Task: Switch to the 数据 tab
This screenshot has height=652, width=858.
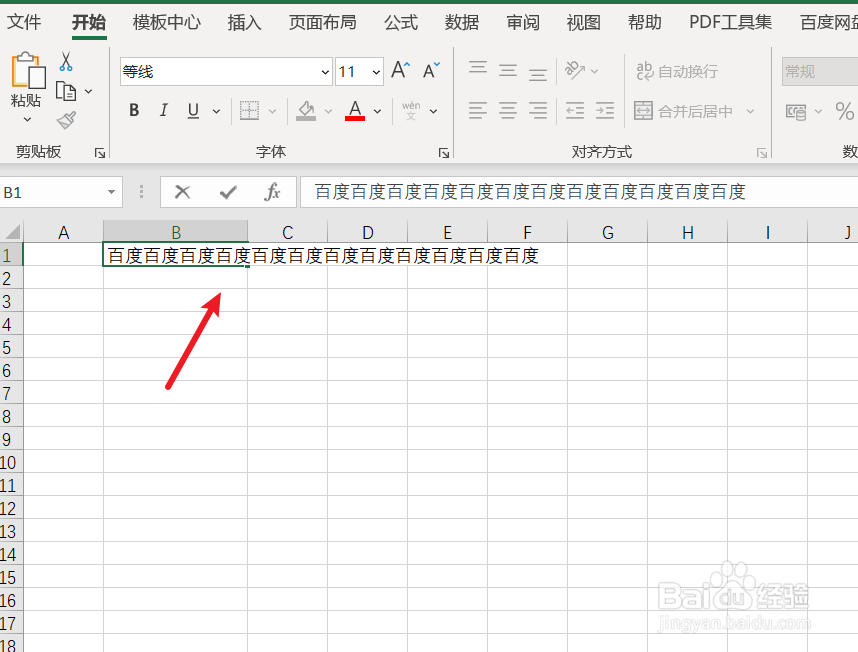Action: click(x=462, y=22)
